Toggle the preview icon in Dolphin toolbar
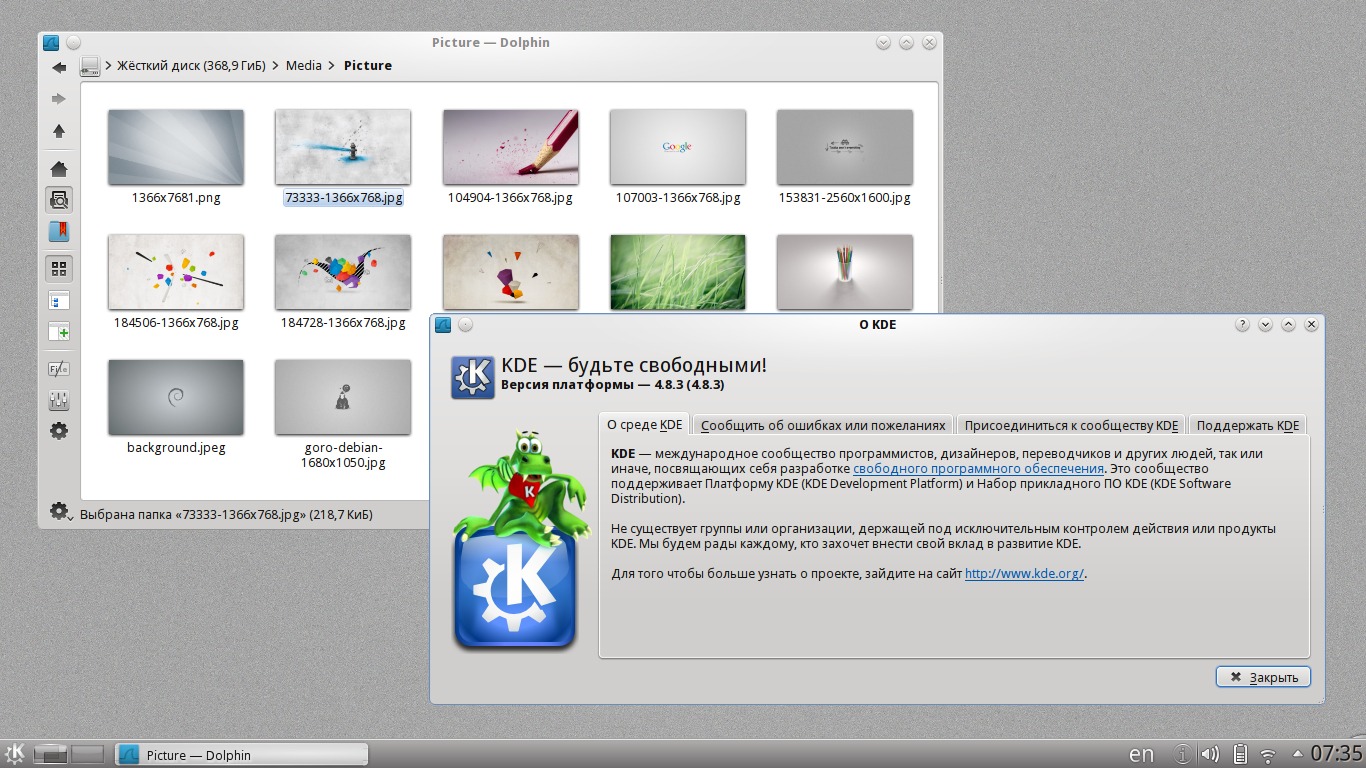This screenshot has width=1366, height=768. pos(59,200)
